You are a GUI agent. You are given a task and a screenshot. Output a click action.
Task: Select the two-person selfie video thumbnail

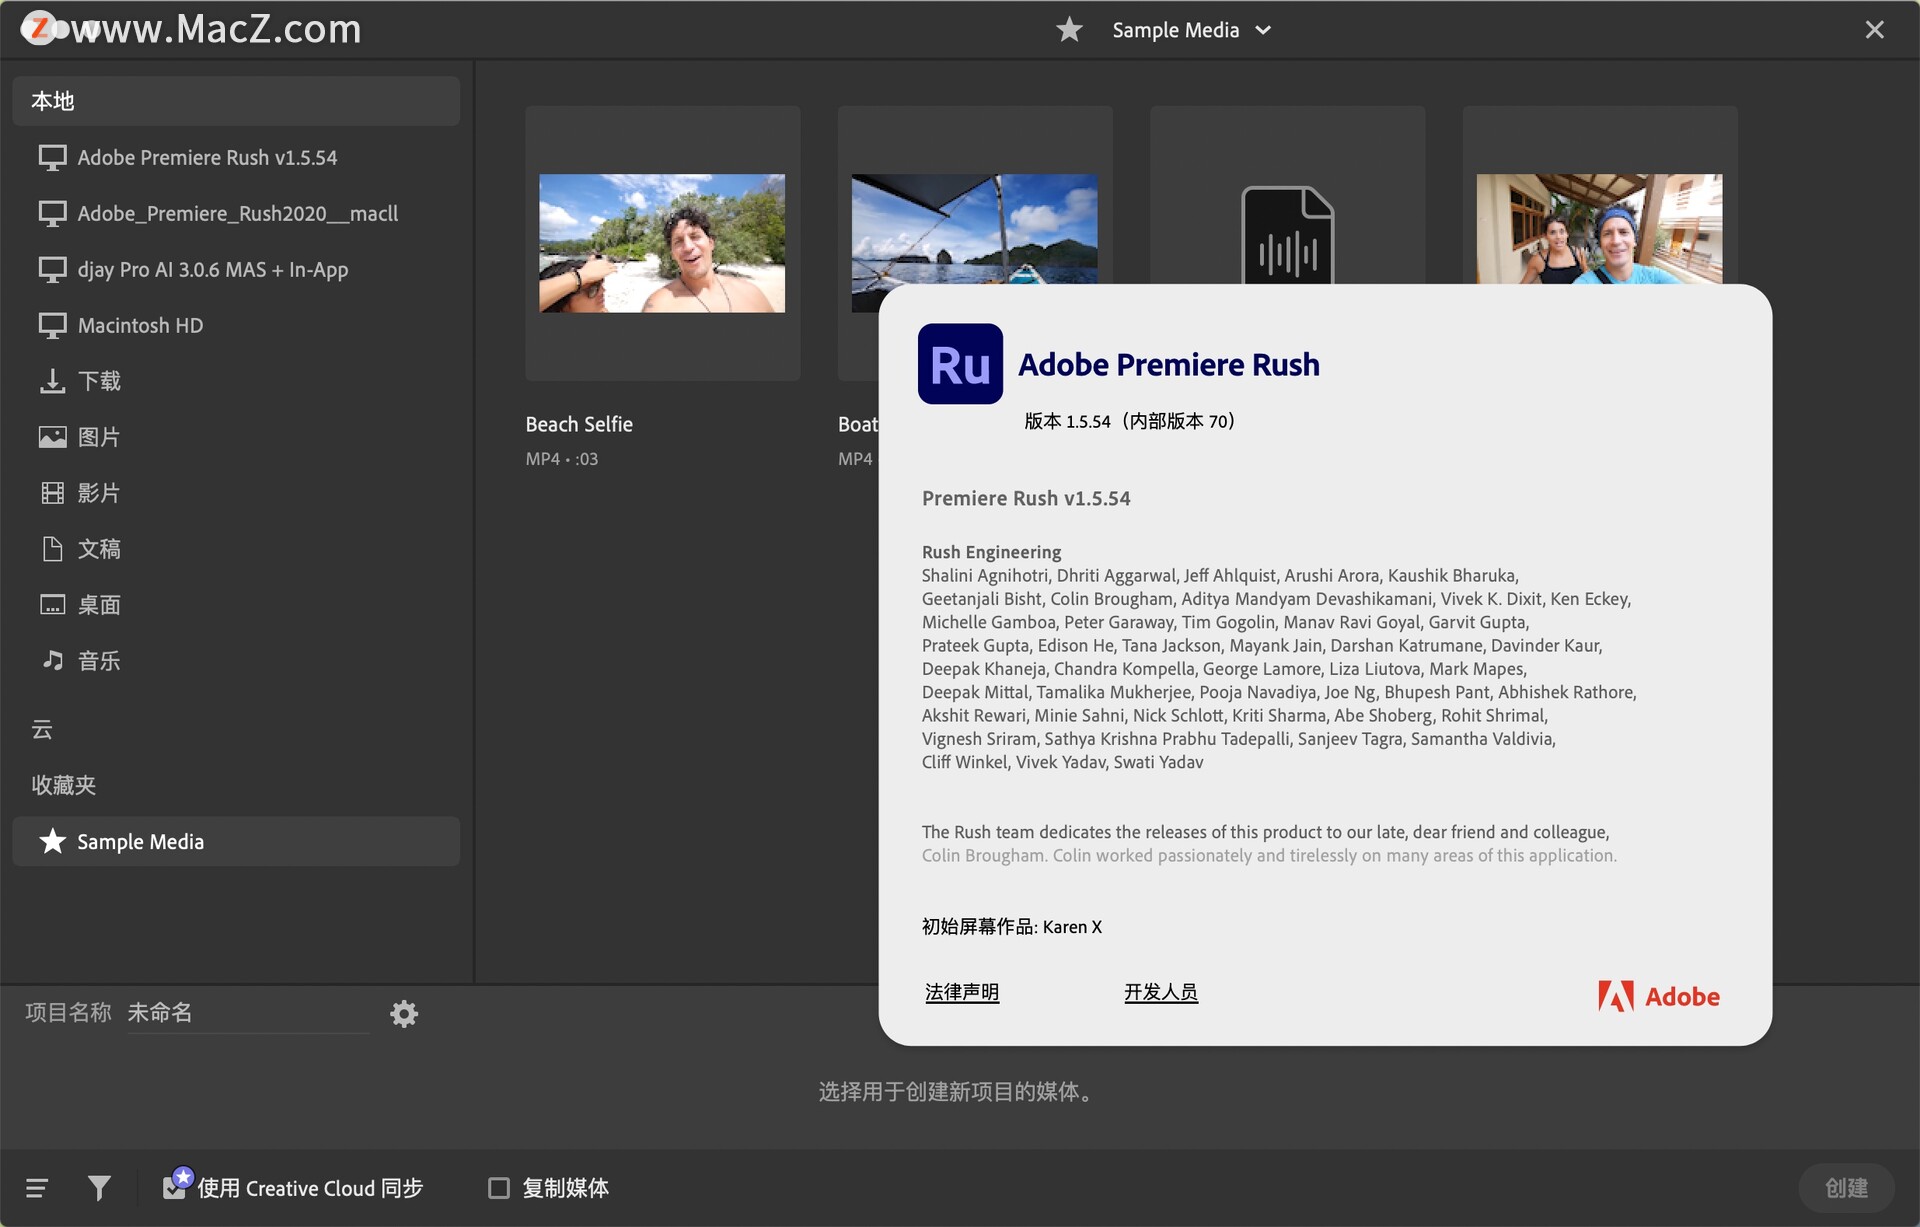[x=1599, y=230]
